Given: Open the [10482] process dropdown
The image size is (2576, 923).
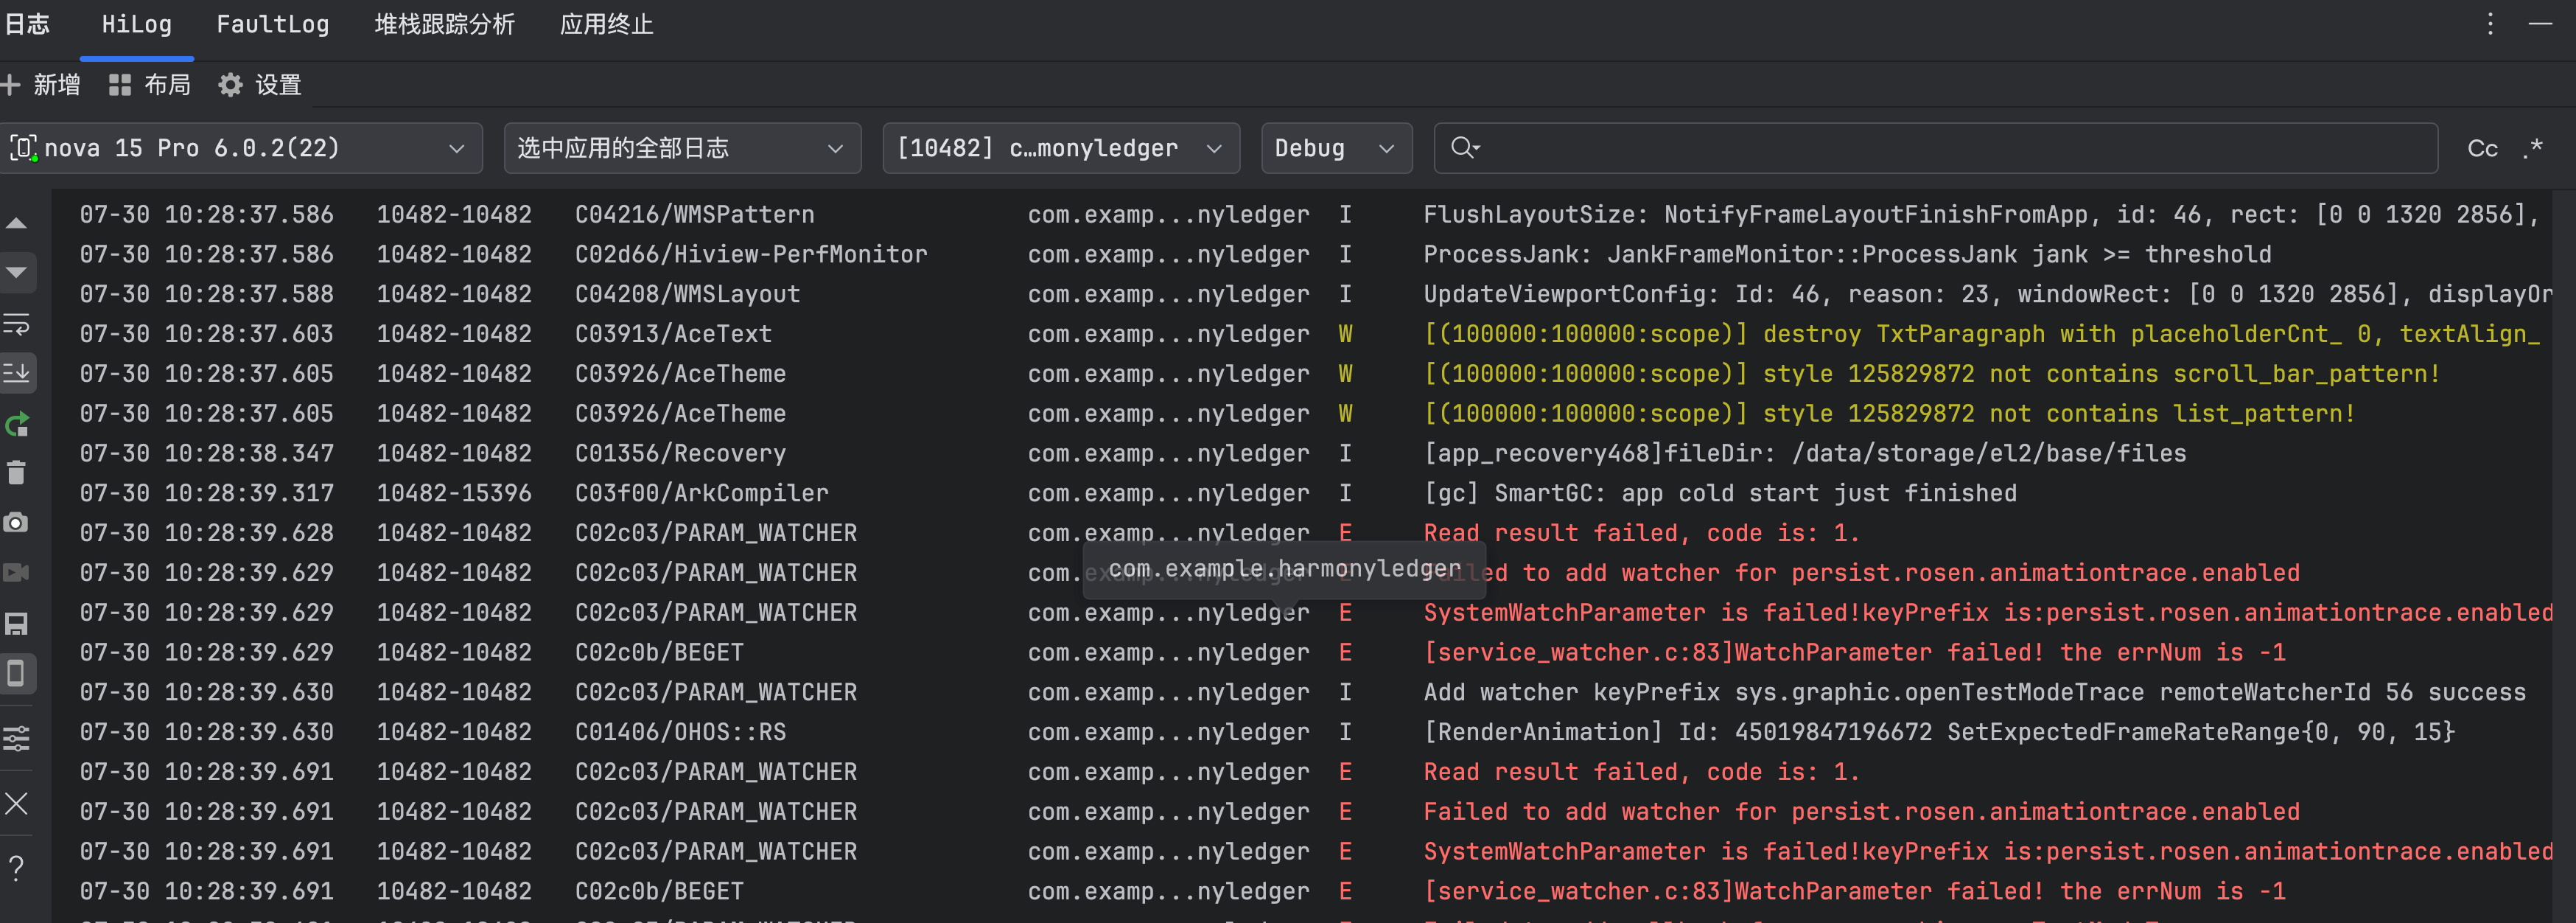Looking at the screenshot, I should pyautogui.click(x=1061, y=148).
